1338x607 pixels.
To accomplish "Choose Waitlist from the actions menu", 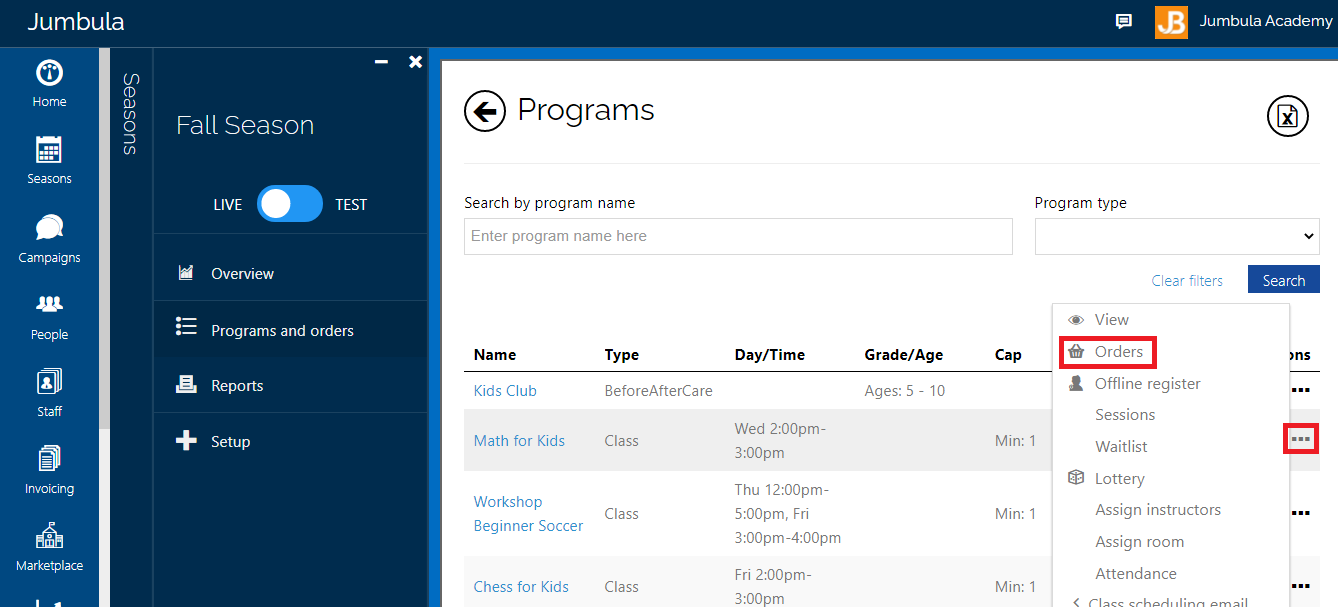I will [1121, 446].
